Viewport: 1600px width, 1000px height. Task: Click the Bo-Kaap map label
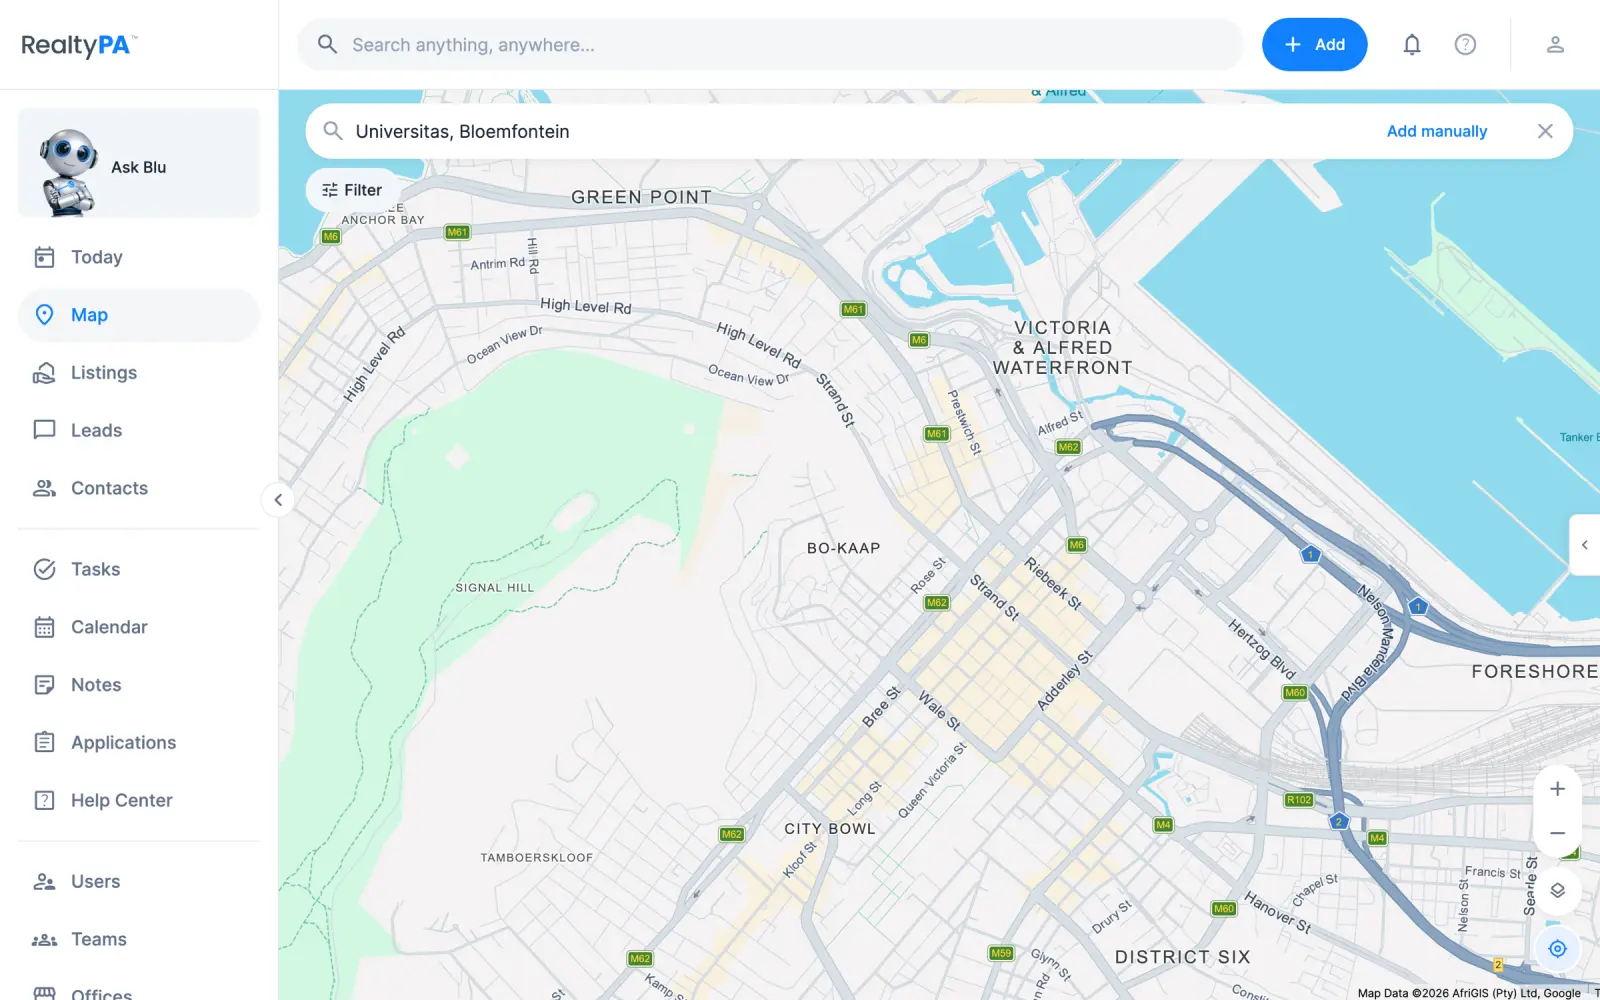[843, 548]
